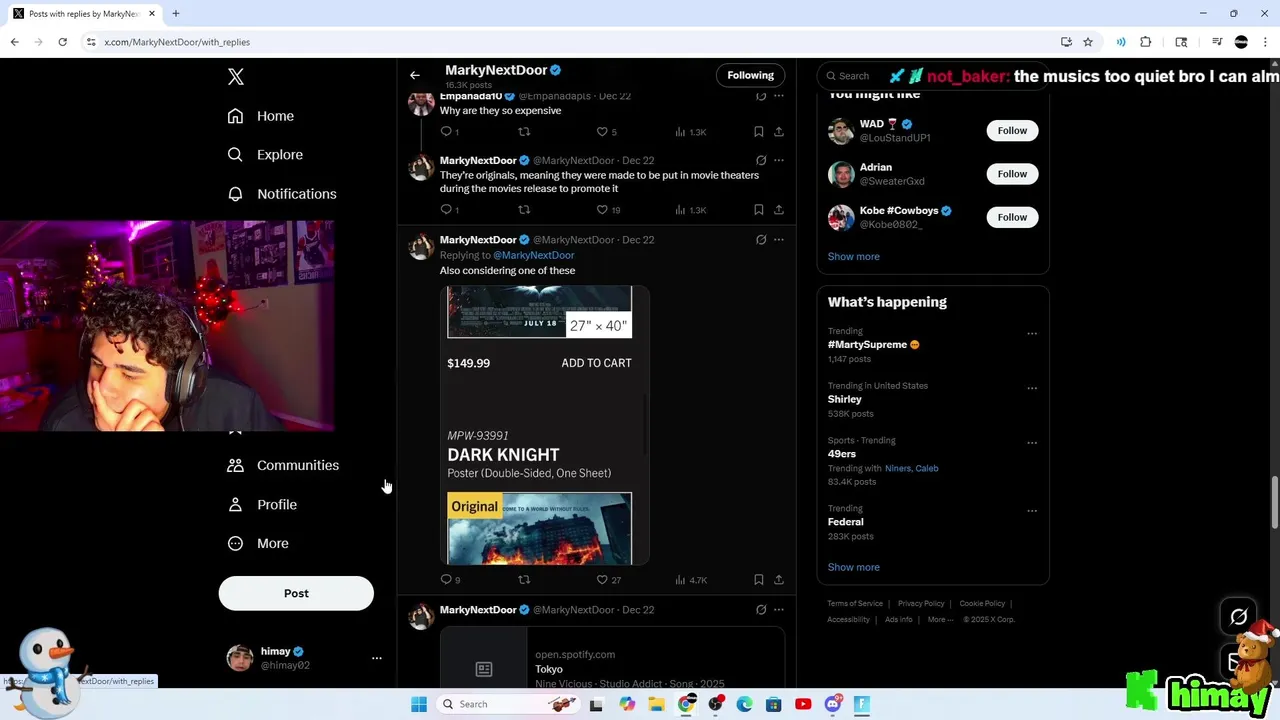Click the install app icon in address bar

tap(1066, 42)
